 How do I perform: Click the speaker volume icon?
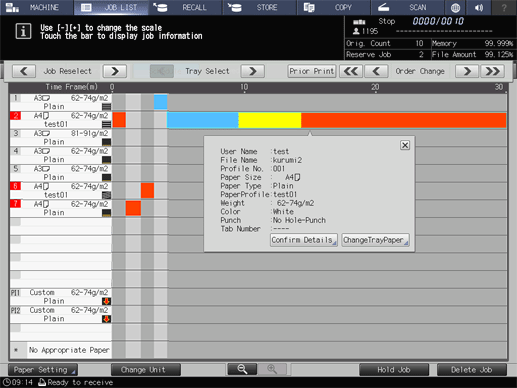click(479, 7)
